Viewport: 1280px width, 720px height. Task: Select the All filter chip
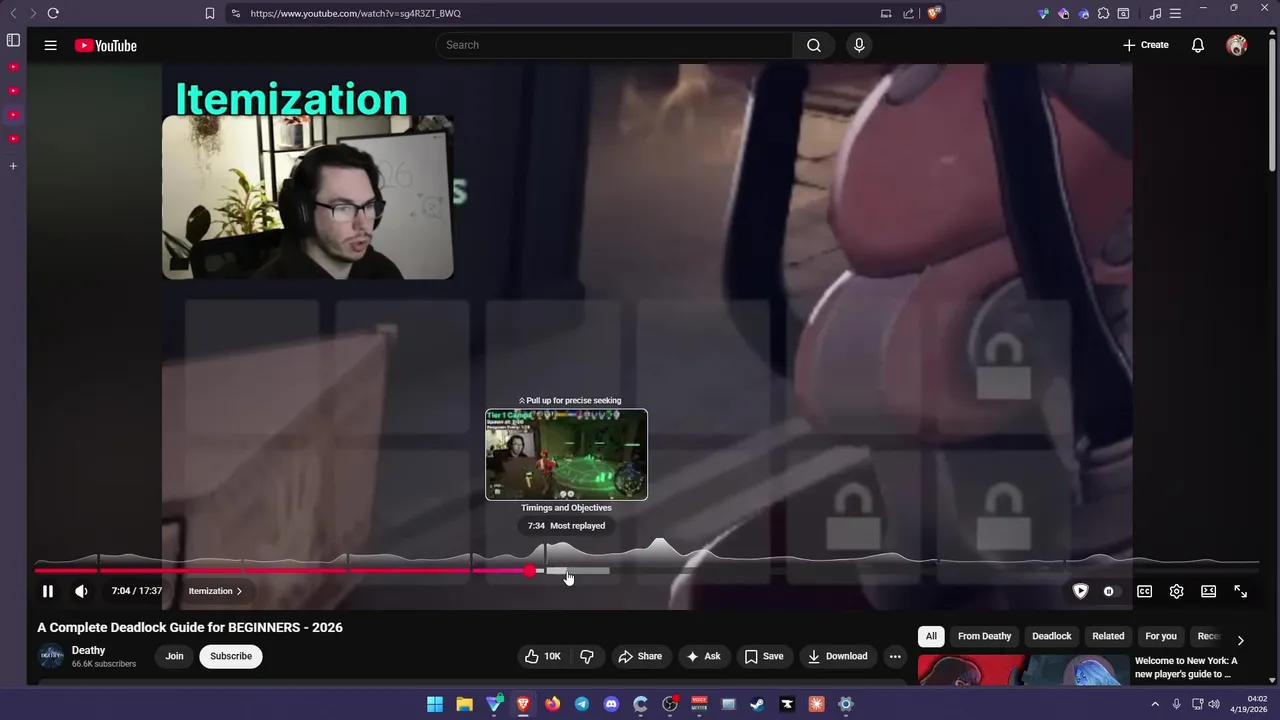[931, 636]
